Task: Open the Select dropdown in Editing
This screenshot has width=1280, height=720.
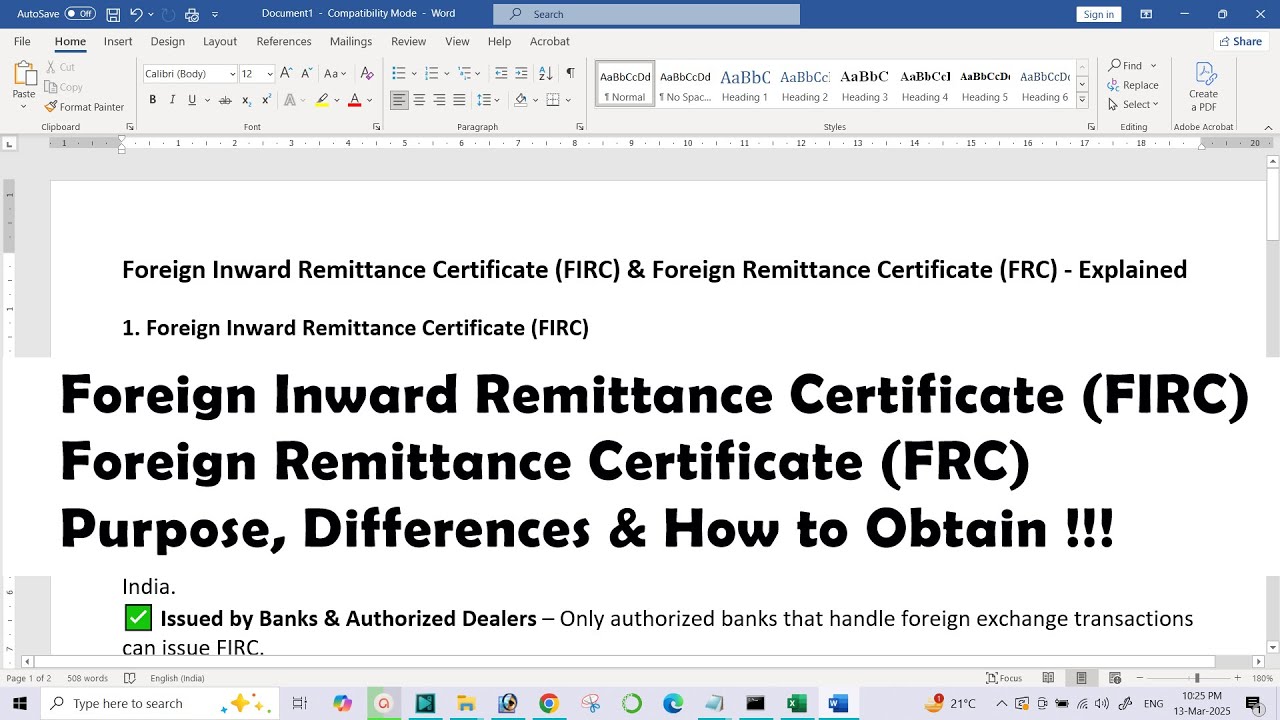Action: pyautogui.click(x=1133, y=104)
